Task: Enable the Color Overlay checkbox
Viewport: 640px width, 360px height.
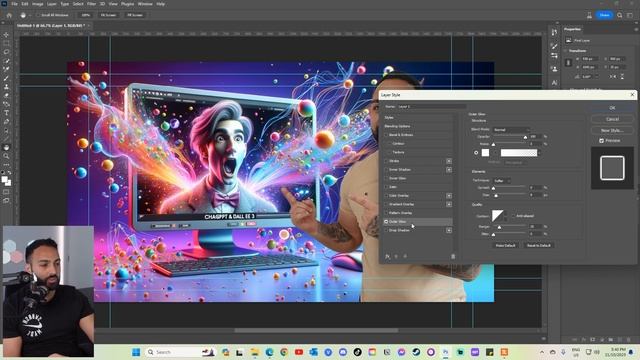Action: click(386, 196)
